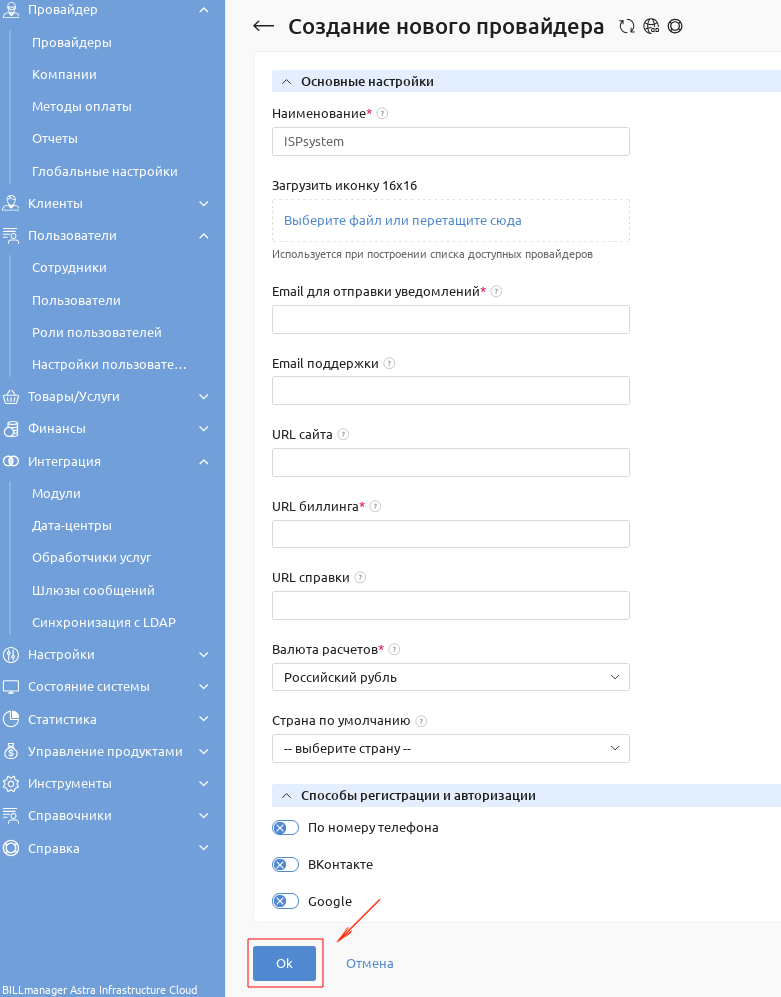Click the help hint next to Email для отправки уведомлений
This screenshot has height=997, width=781.
coord(497,291)
